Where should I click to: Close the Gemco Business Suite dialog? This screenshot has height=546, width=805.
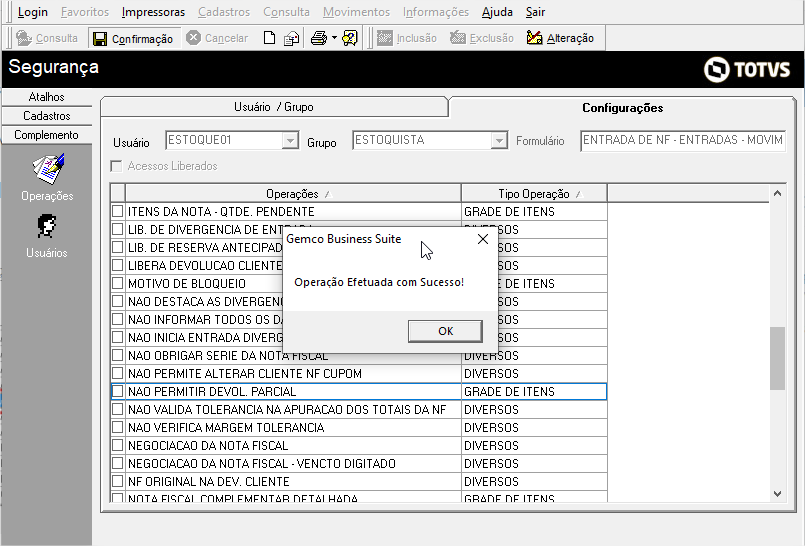[483, 239]
